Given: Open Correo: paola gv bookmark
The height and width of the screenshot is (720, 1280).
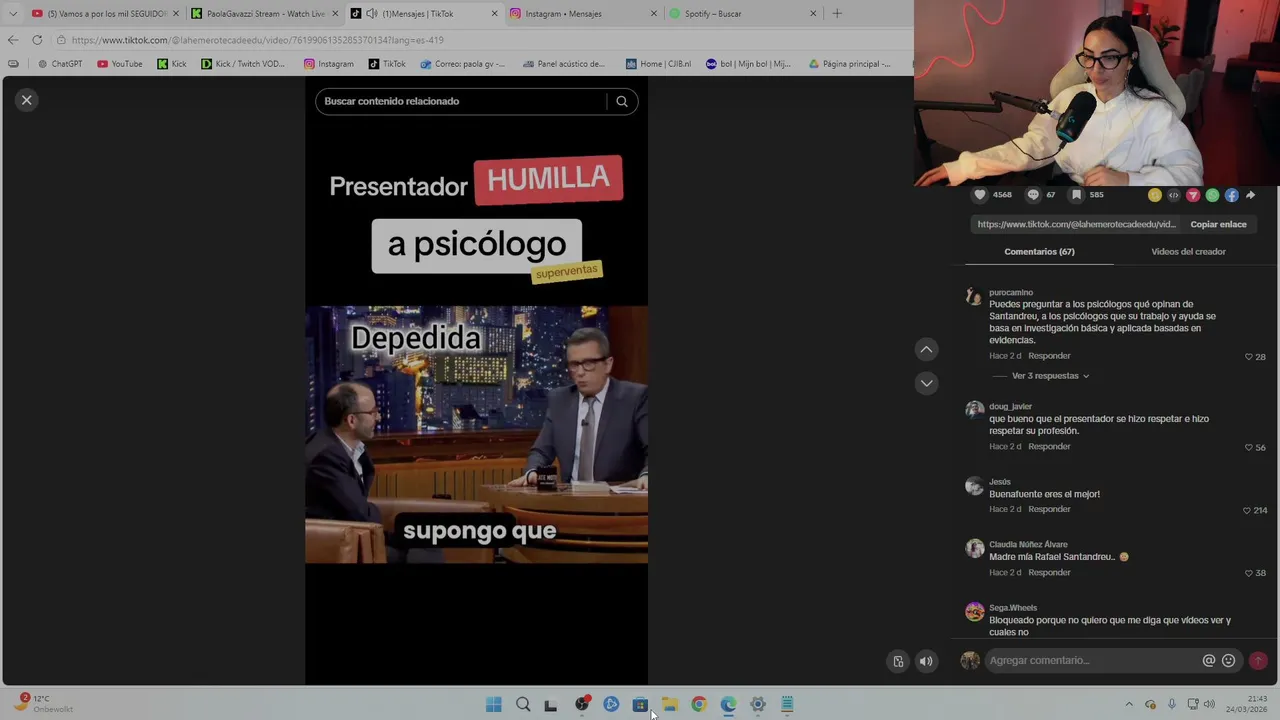Looking at the screenshot, I should pyautogui.click(x=463, y=64).
